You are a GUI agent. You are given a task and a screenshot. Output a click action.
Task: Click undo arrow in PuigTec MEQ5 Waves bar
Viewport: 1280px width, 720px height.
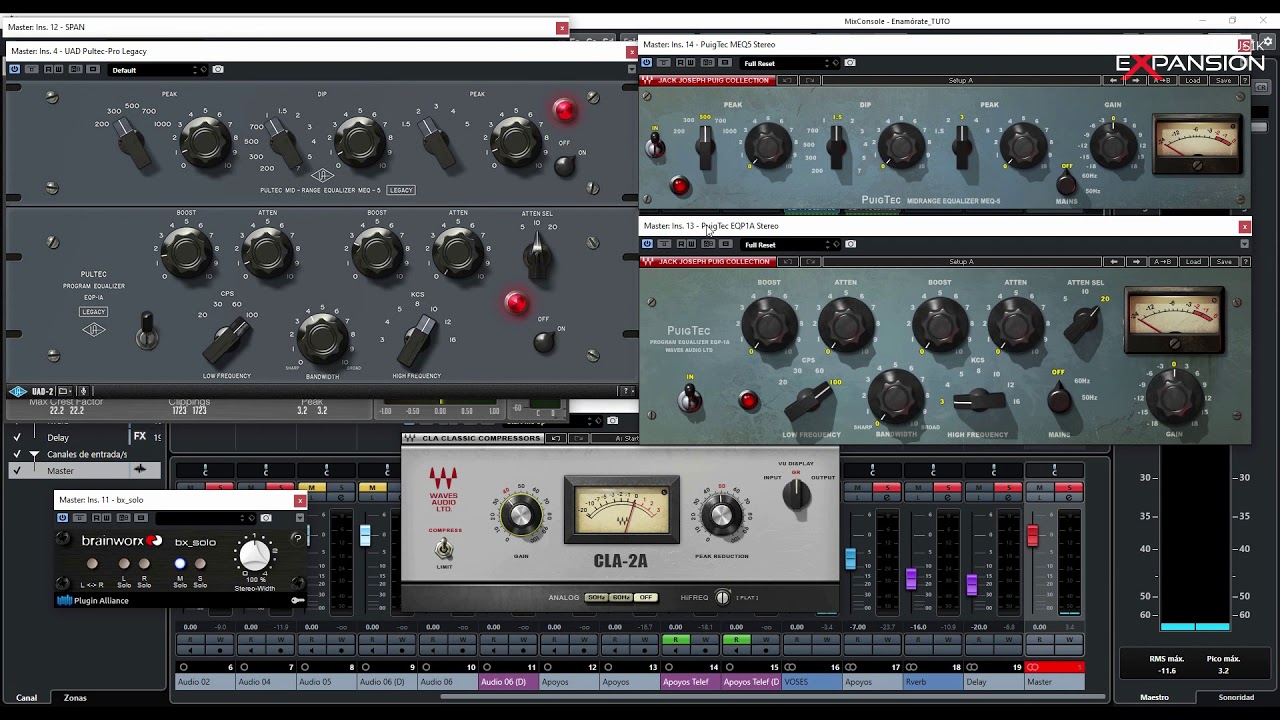coord(788,80)
